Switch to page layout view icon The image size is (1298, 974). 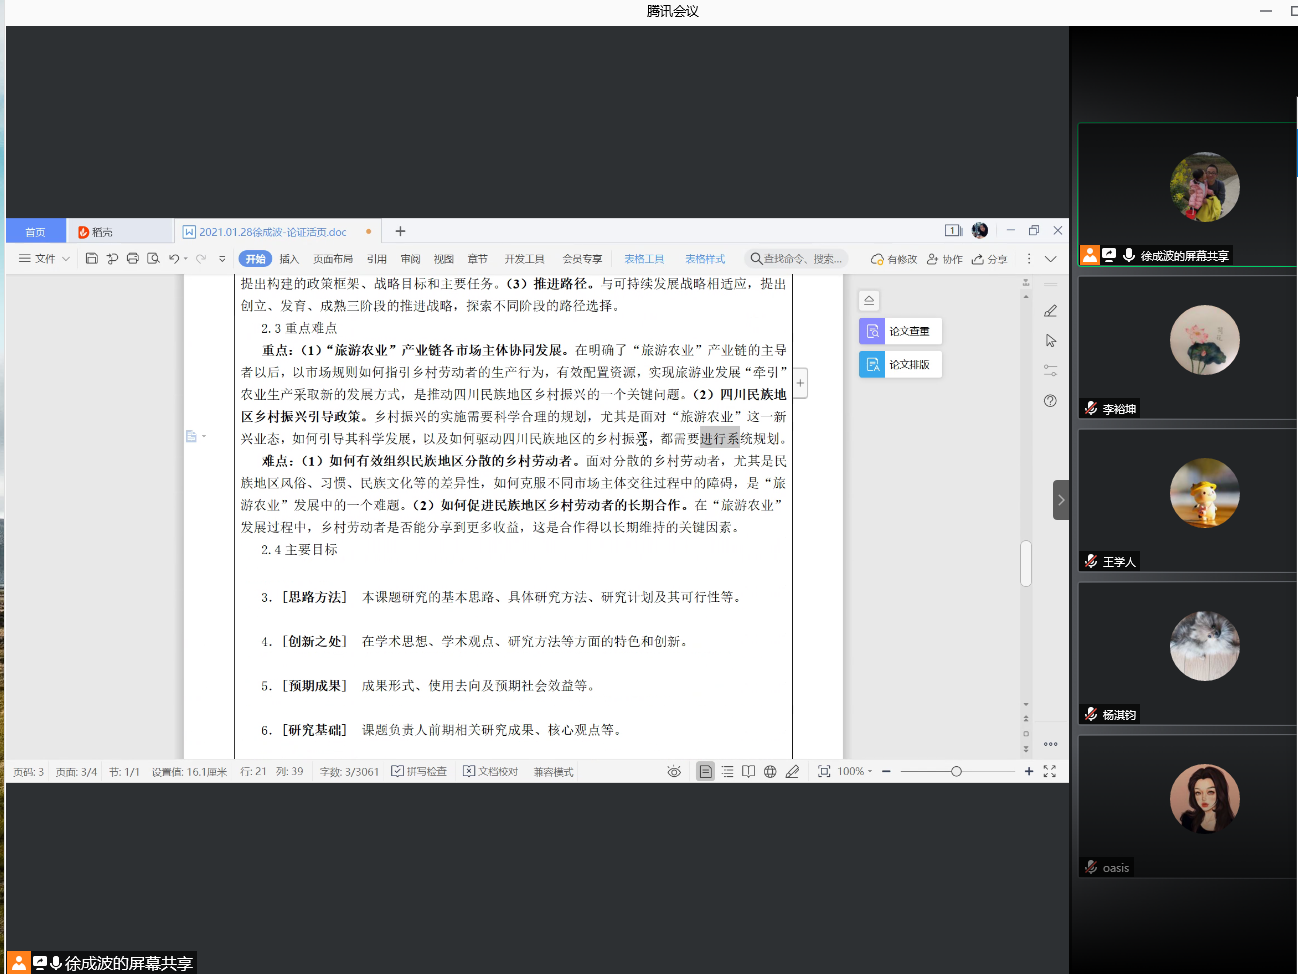(705, 772)
